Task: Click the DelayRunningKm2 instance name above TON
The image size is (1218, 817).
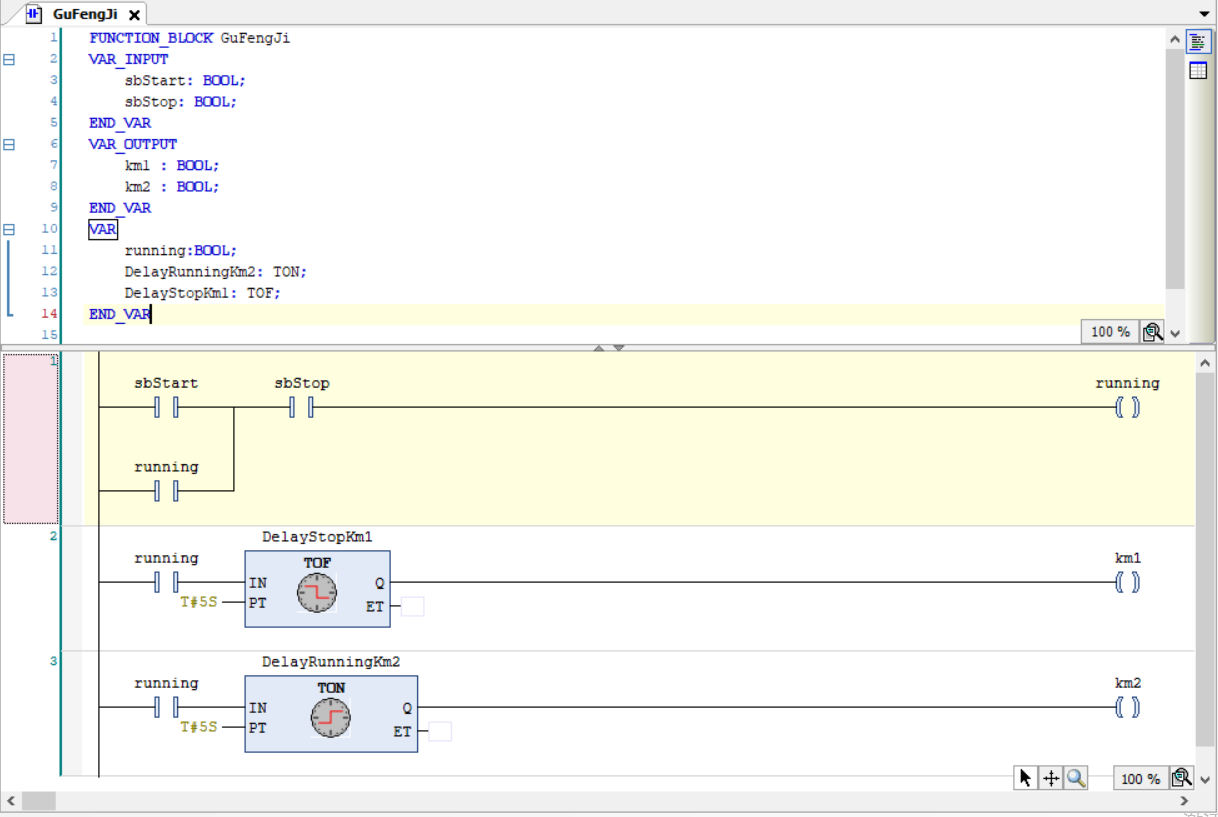Action: pos(331,662)
